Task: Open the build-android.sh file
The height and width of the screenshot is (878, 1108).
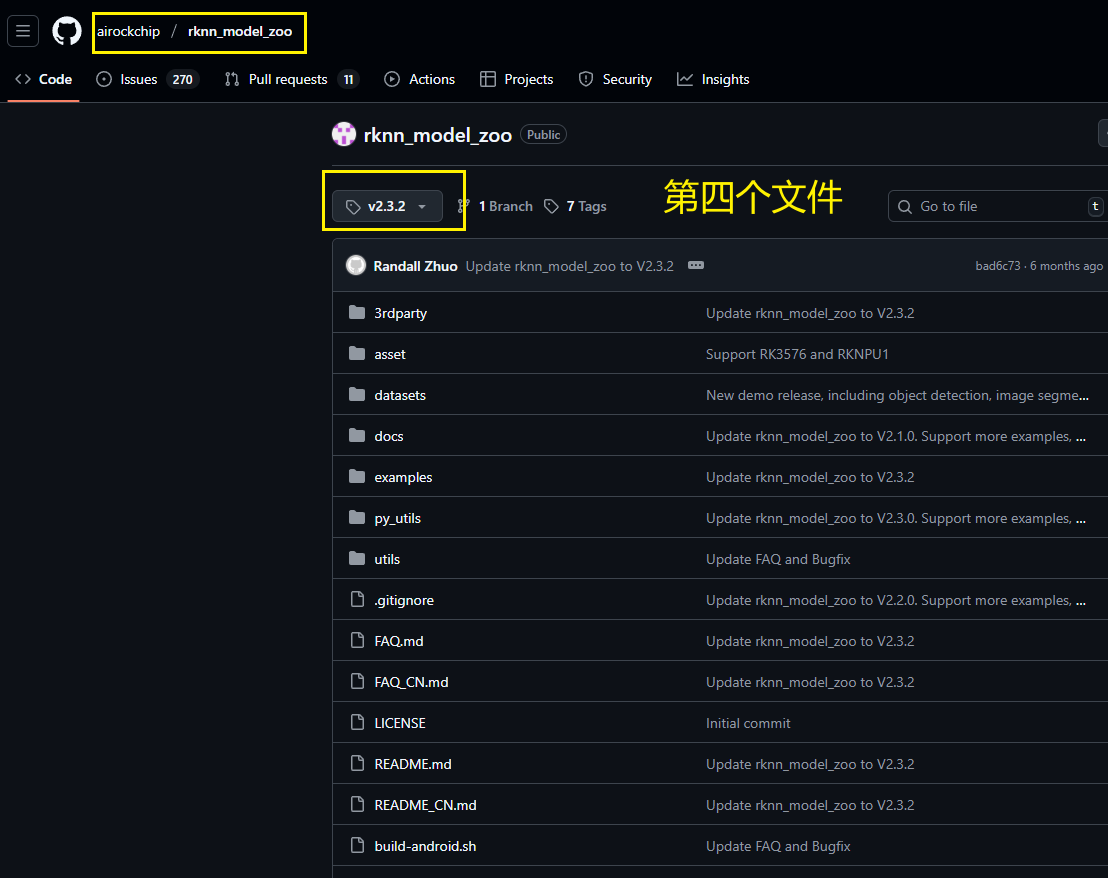Action: (425, 846)
